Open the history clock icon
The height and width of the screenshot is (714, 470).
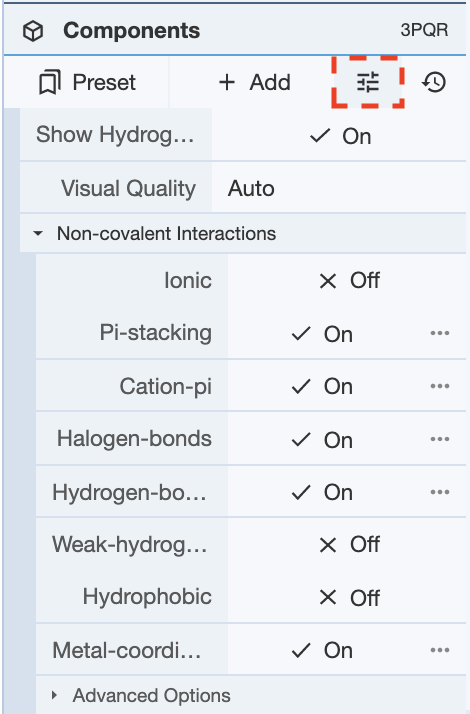tap(434, 82)
